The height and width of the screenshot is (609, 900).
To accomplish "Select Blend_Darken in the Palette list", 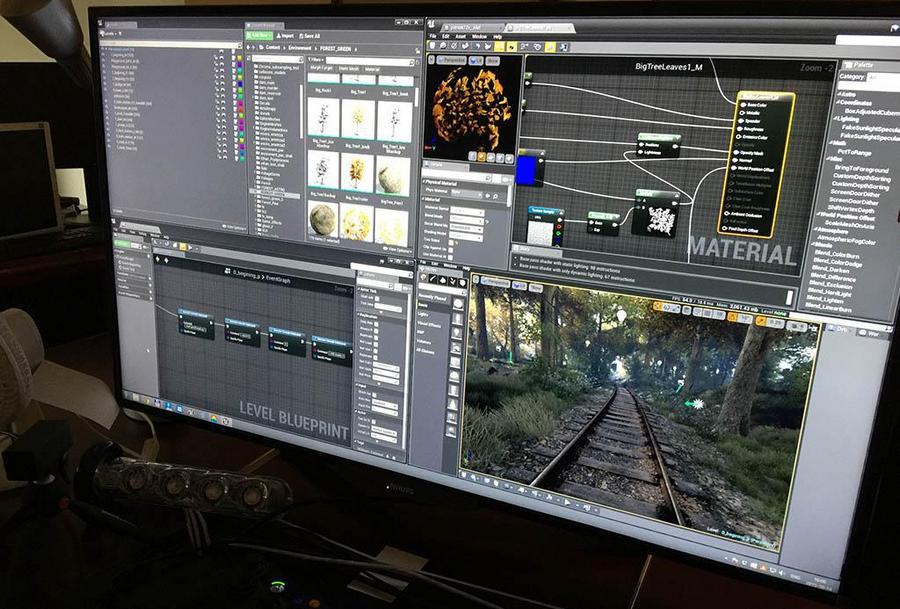I will pos(833,269).
